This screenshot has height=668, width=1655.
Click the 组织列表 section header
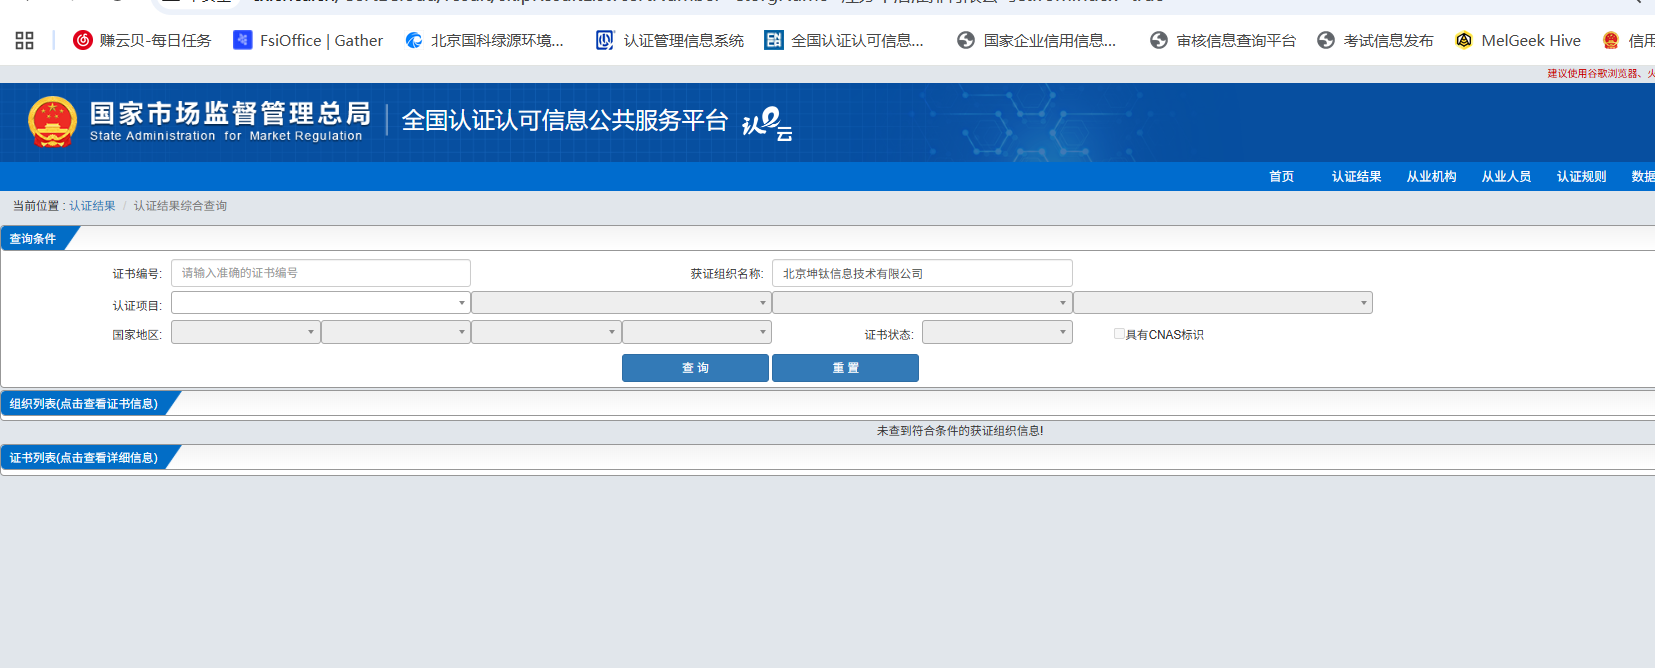84,404
